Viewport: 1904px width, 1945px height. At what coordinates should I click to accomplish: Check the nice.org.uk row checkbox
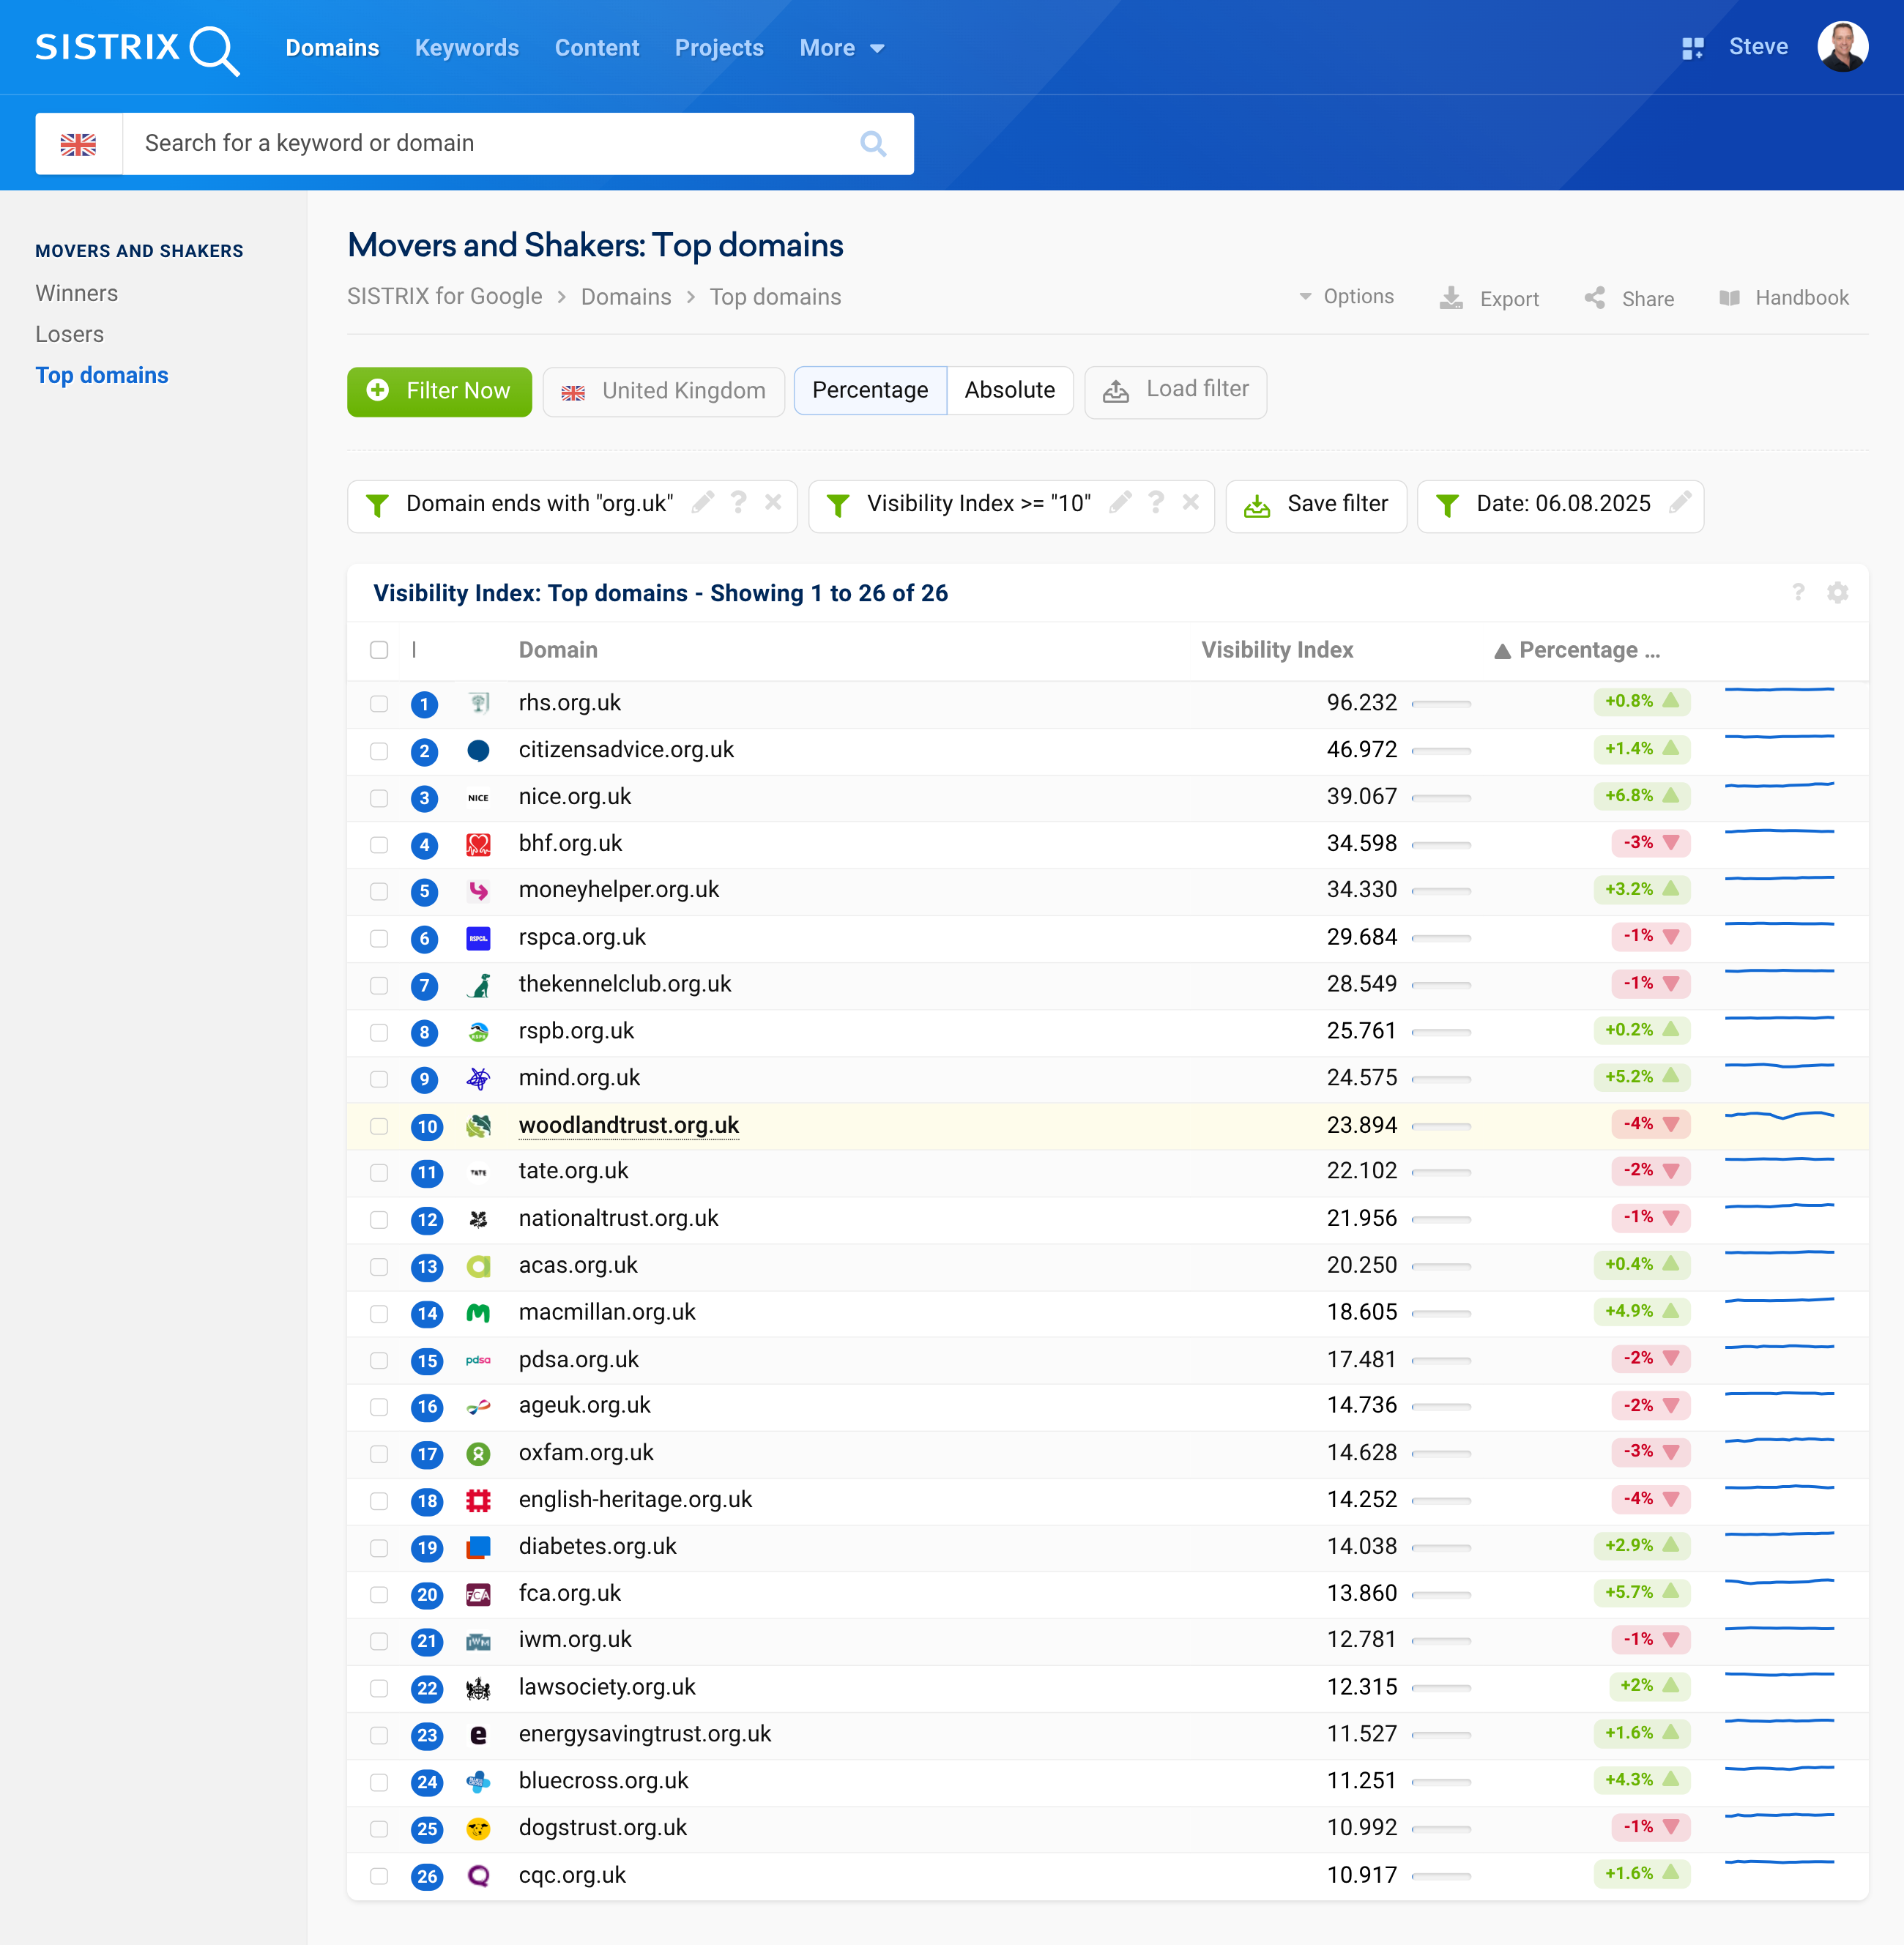coord(379,797)
